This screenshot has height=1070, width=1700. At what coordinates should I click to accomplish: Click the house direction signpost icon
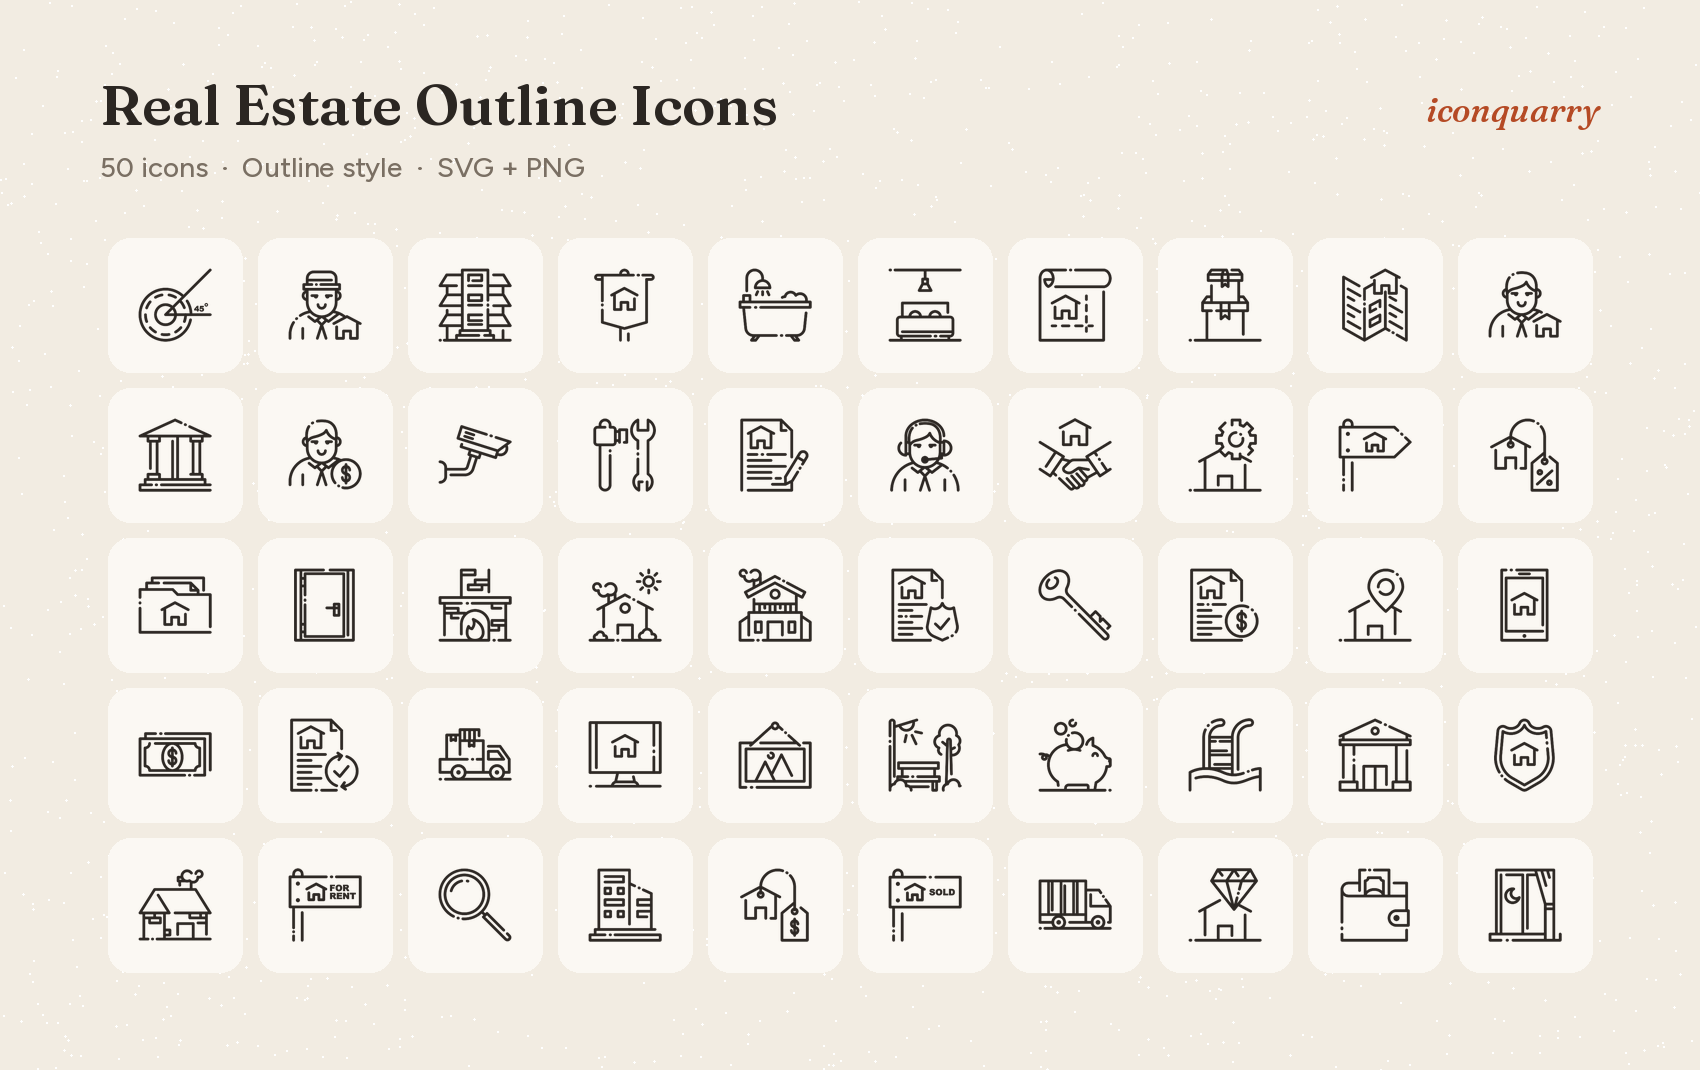tap(1375, 455)
